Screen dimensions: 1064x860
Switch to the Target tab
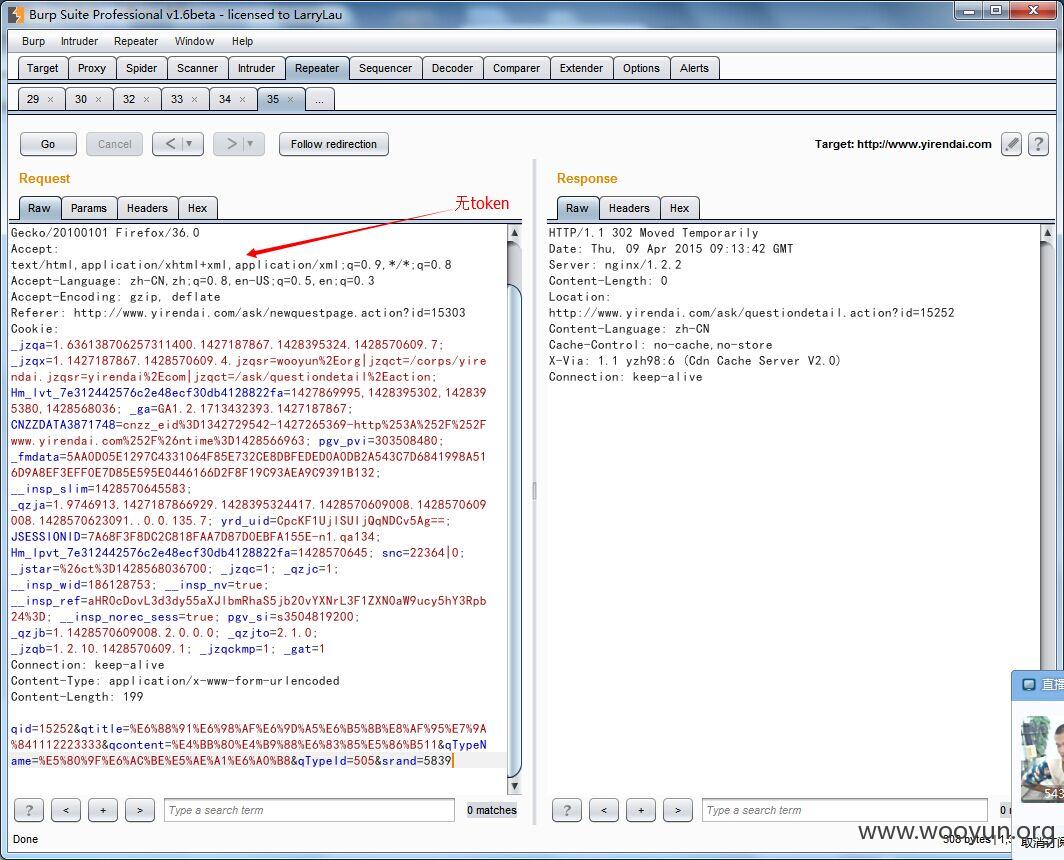point(42,68)
